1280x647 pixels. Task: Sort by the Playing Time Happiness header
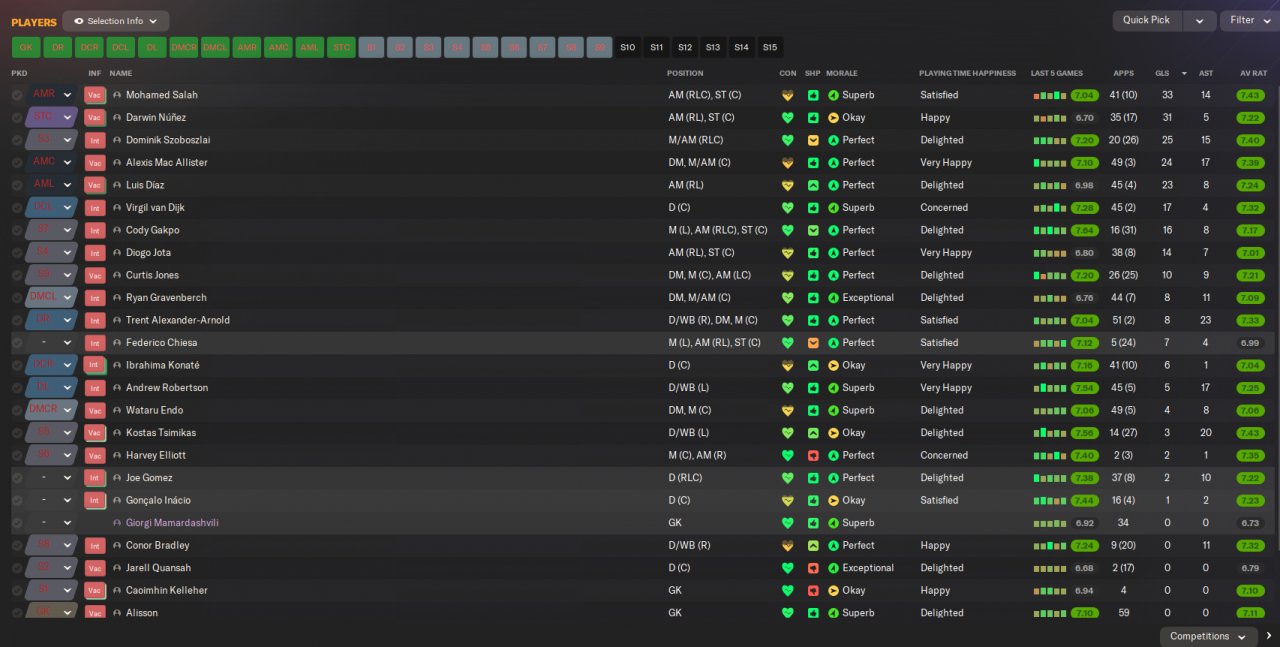point(967,73)
